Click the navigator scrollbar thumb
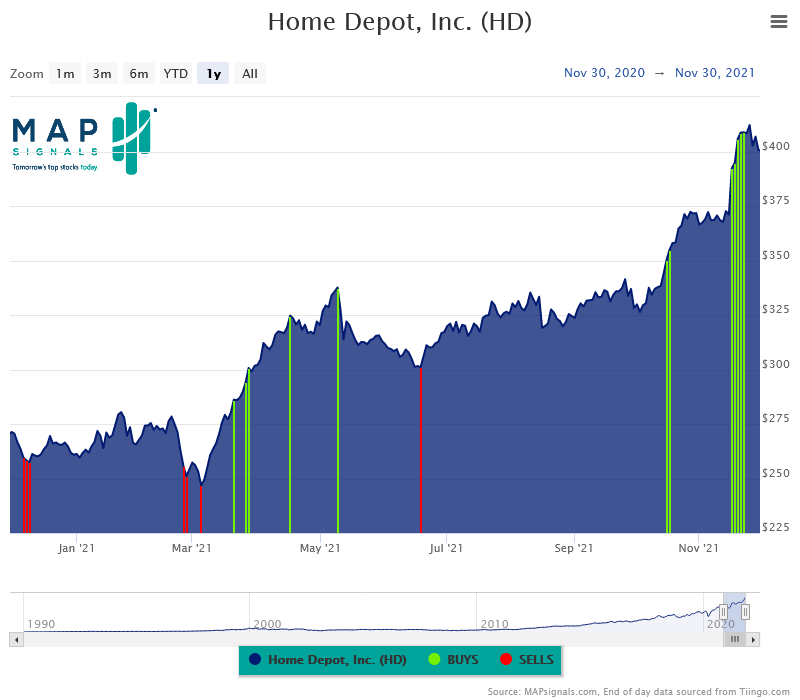The image size is (800, 700). tap(735, 639)
